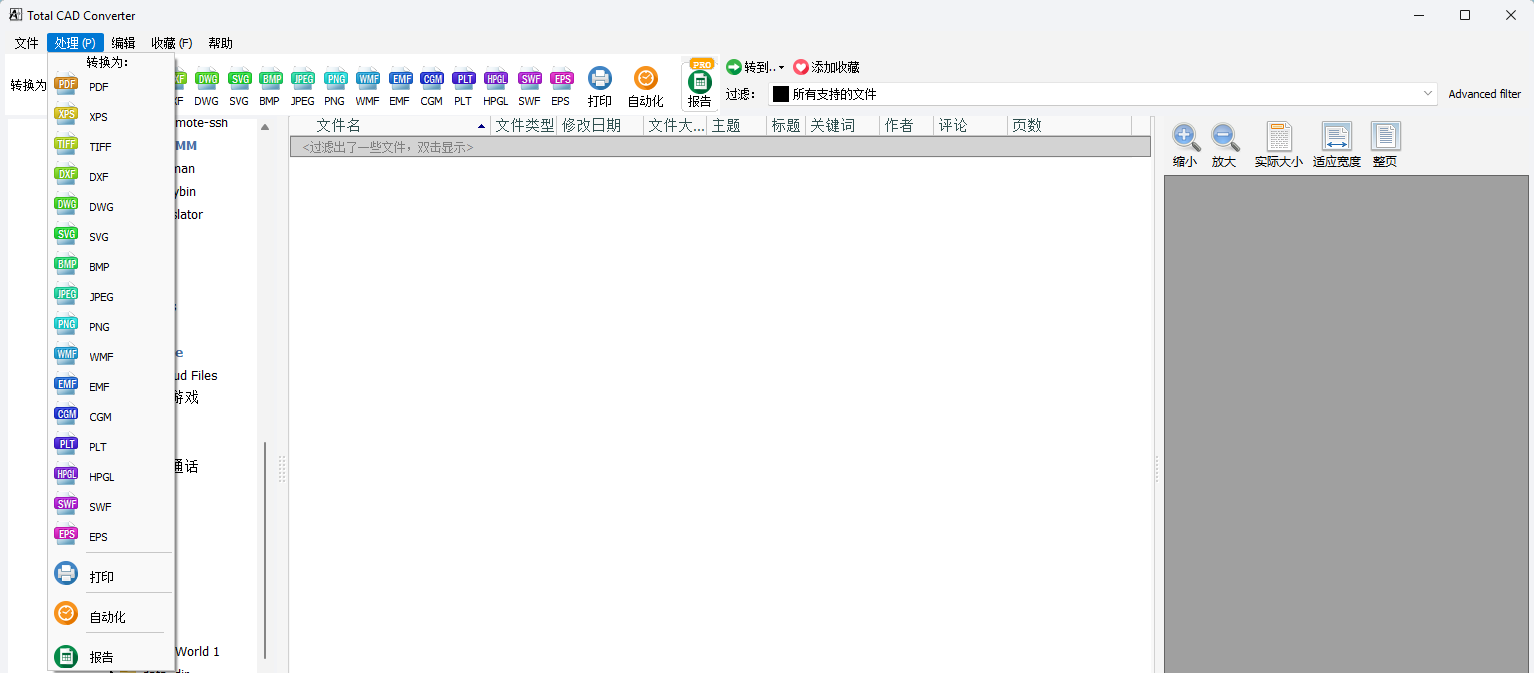Click the 过滤出了一些文件 notice row
Viewport: 1534px width, 673px height.
(x=720, y=147)
